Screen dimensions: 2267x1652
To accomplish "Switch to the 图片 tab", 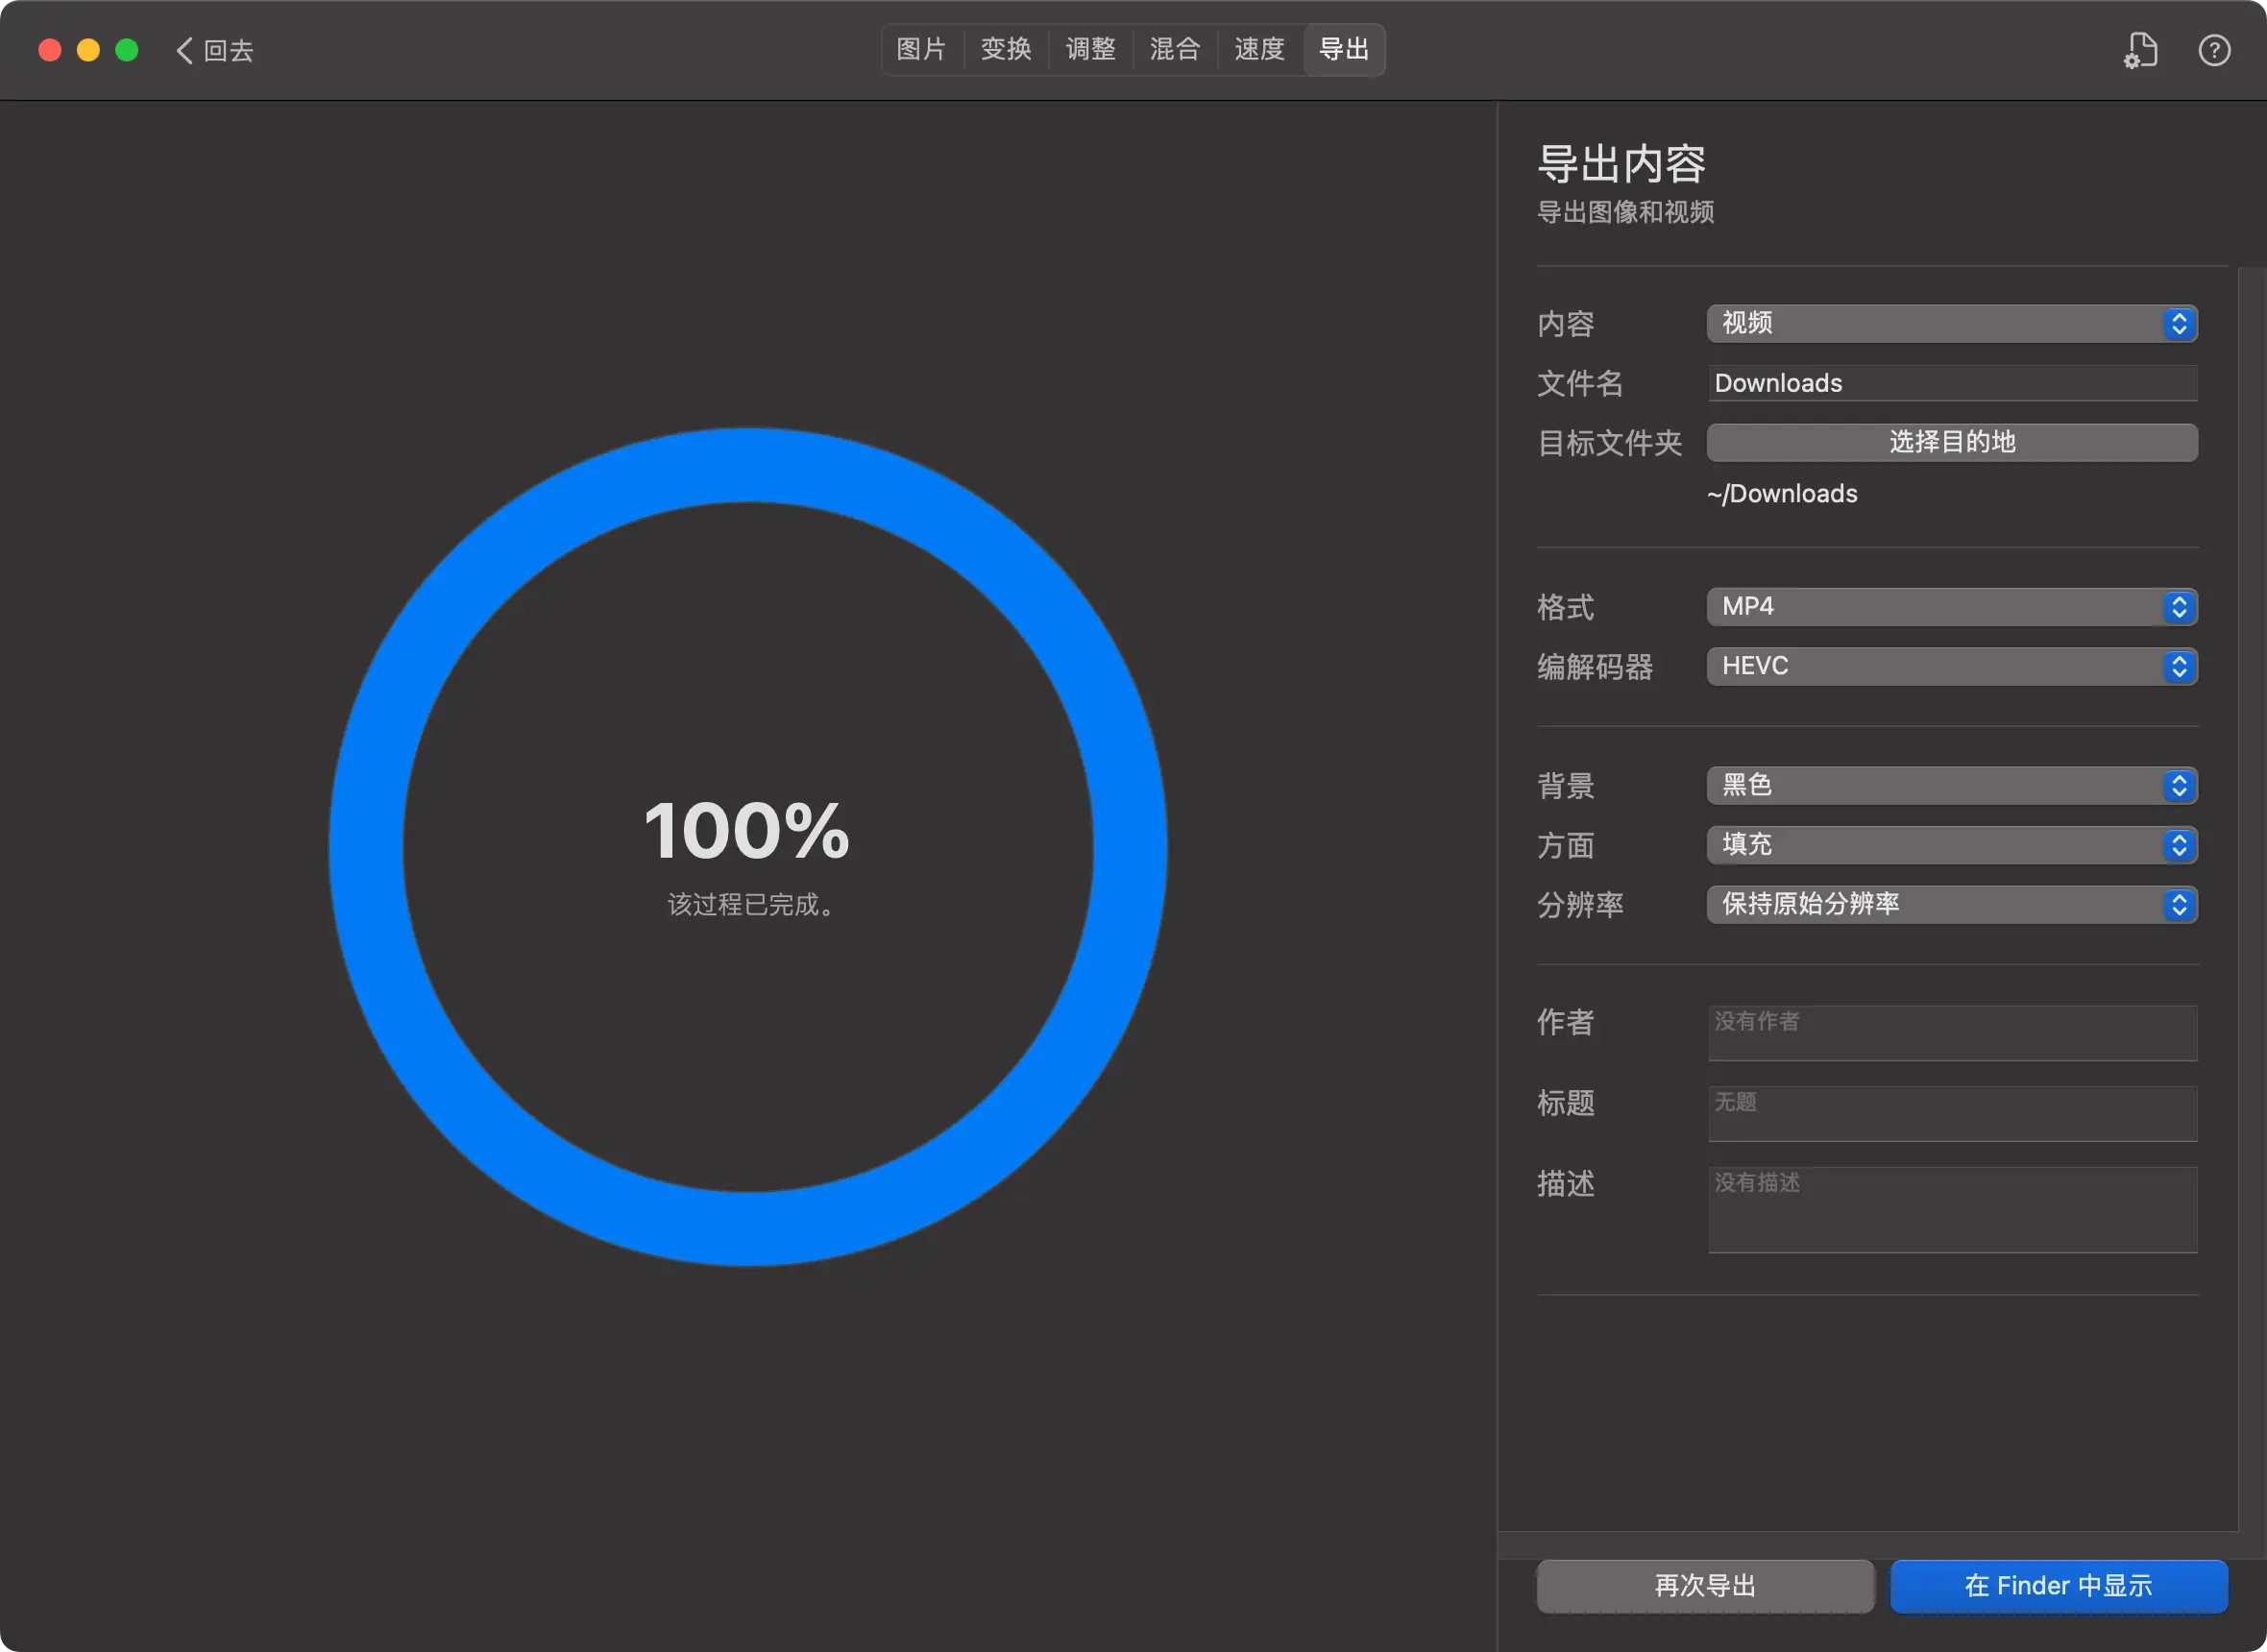I will [x=921, y=49].
